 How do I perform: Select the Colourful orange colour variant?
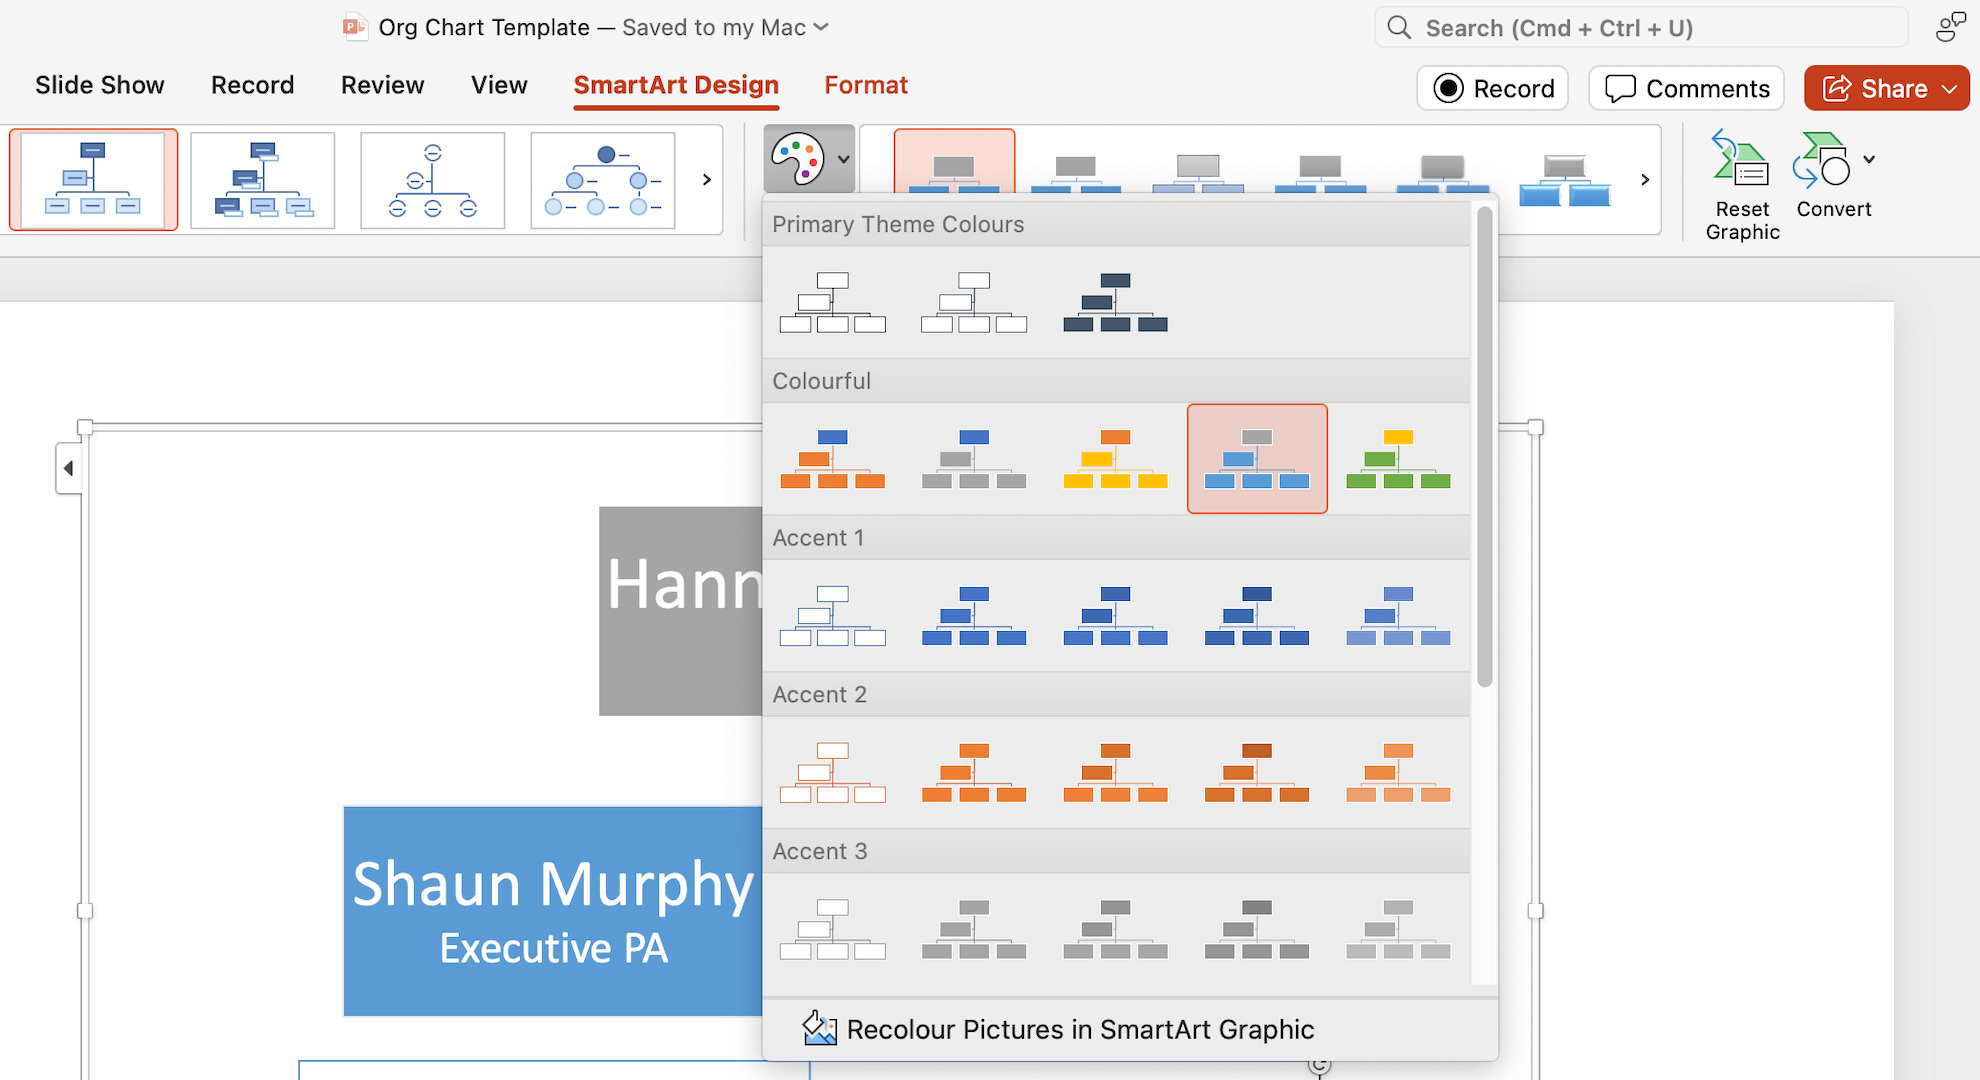[x=832, y=458]
